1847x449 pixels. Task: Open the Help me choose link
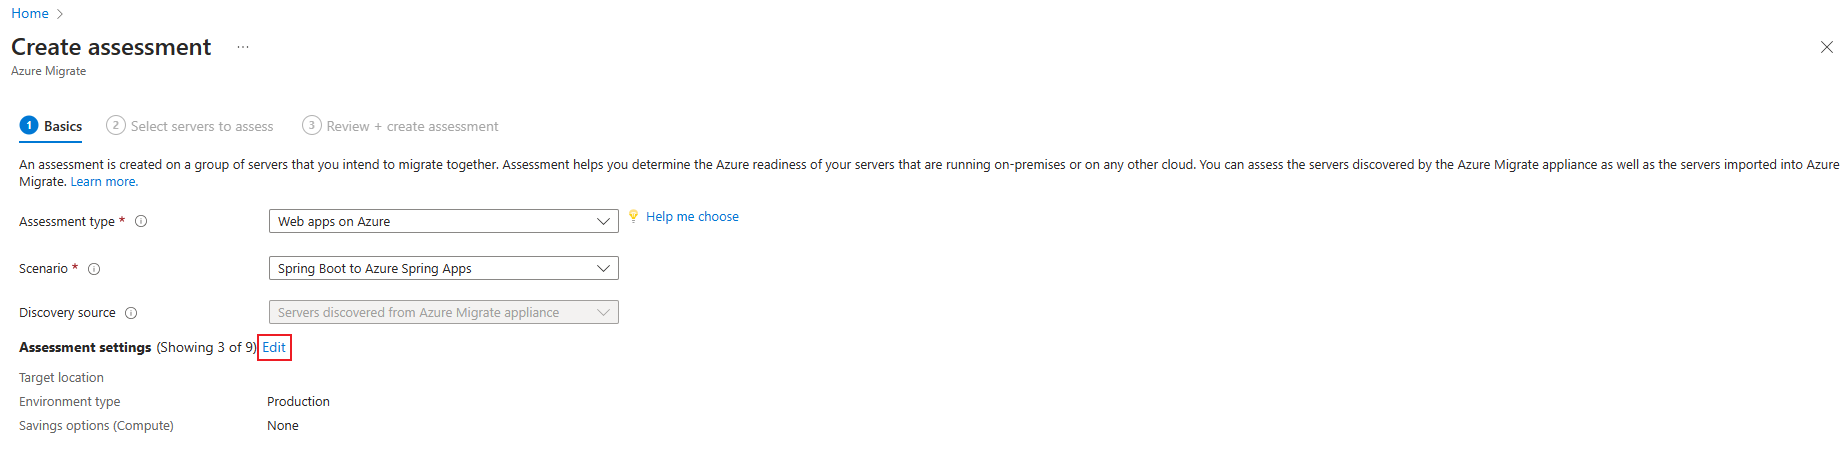click(x=692, y=216)
